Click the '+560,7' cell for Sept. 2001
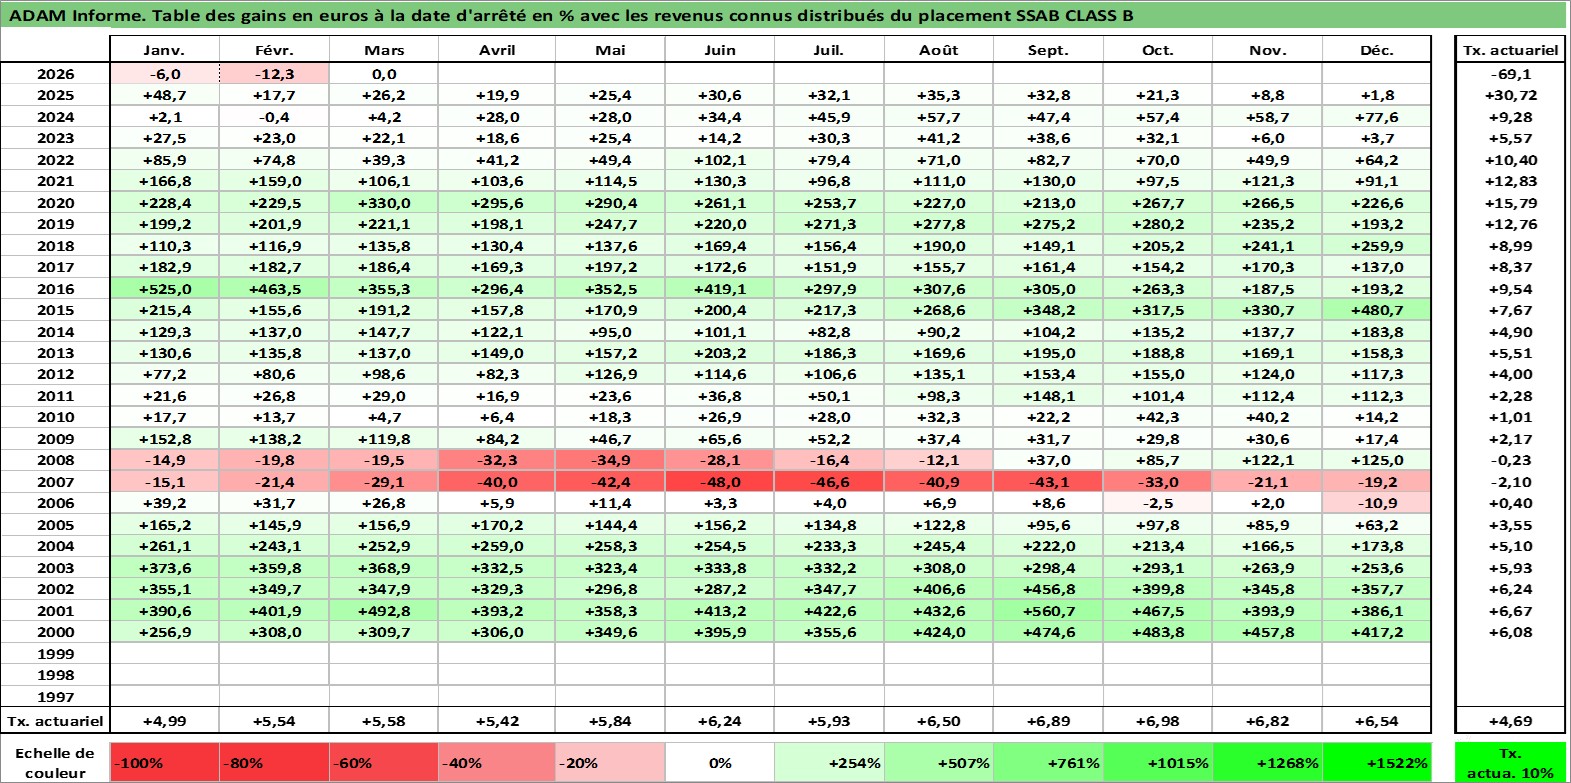1571x783 pixels. point(1048,611)
